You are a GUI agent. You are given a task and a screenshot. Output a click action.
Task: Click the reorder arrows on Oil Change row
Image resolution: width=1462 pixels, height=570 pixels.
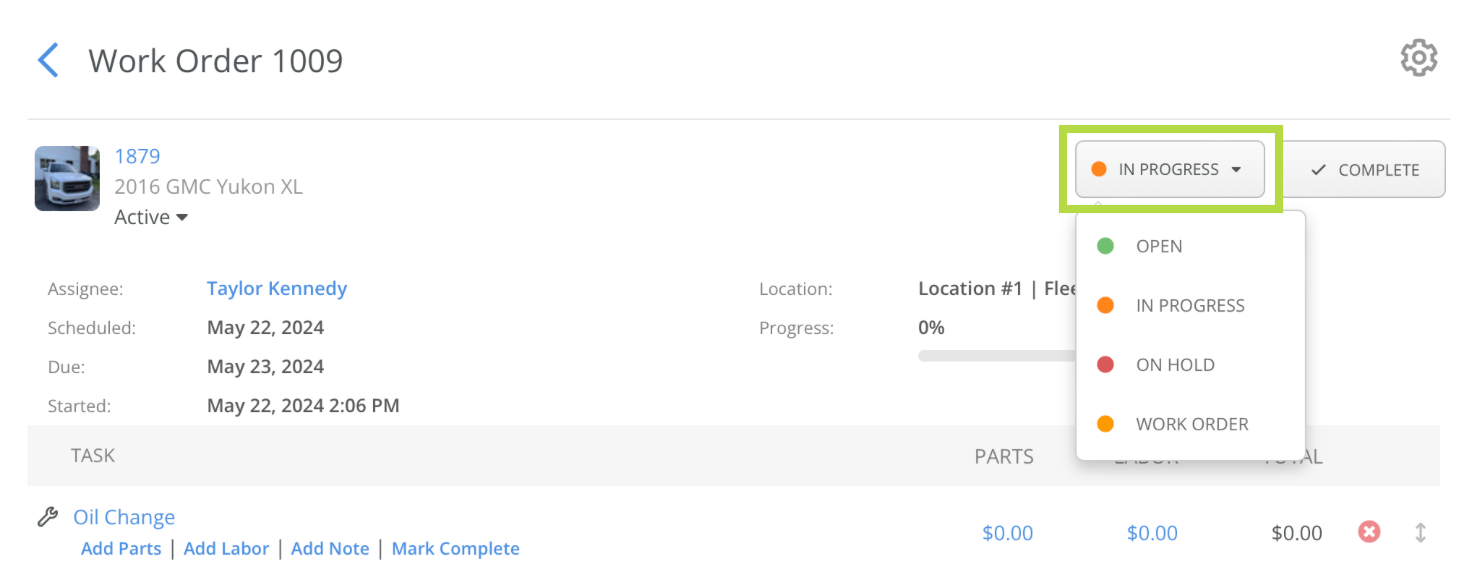point(1420,533)
